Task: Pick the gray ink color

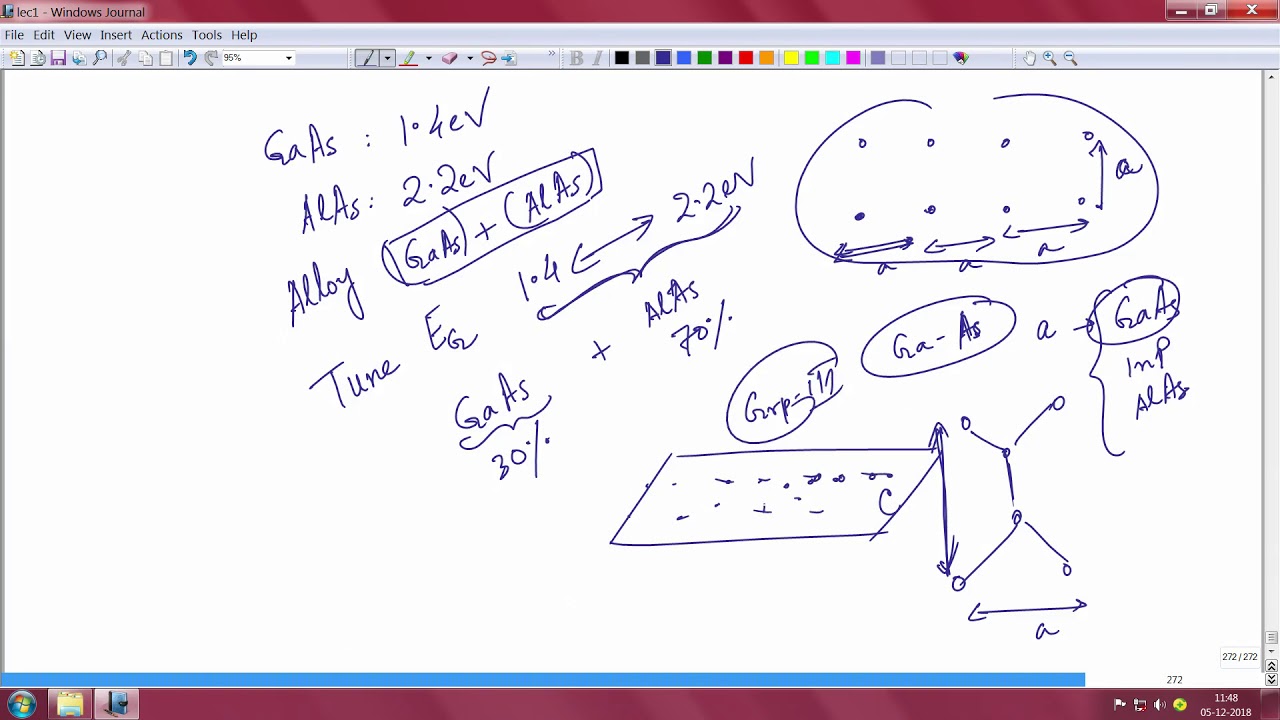Action: [x=643, y=58]
